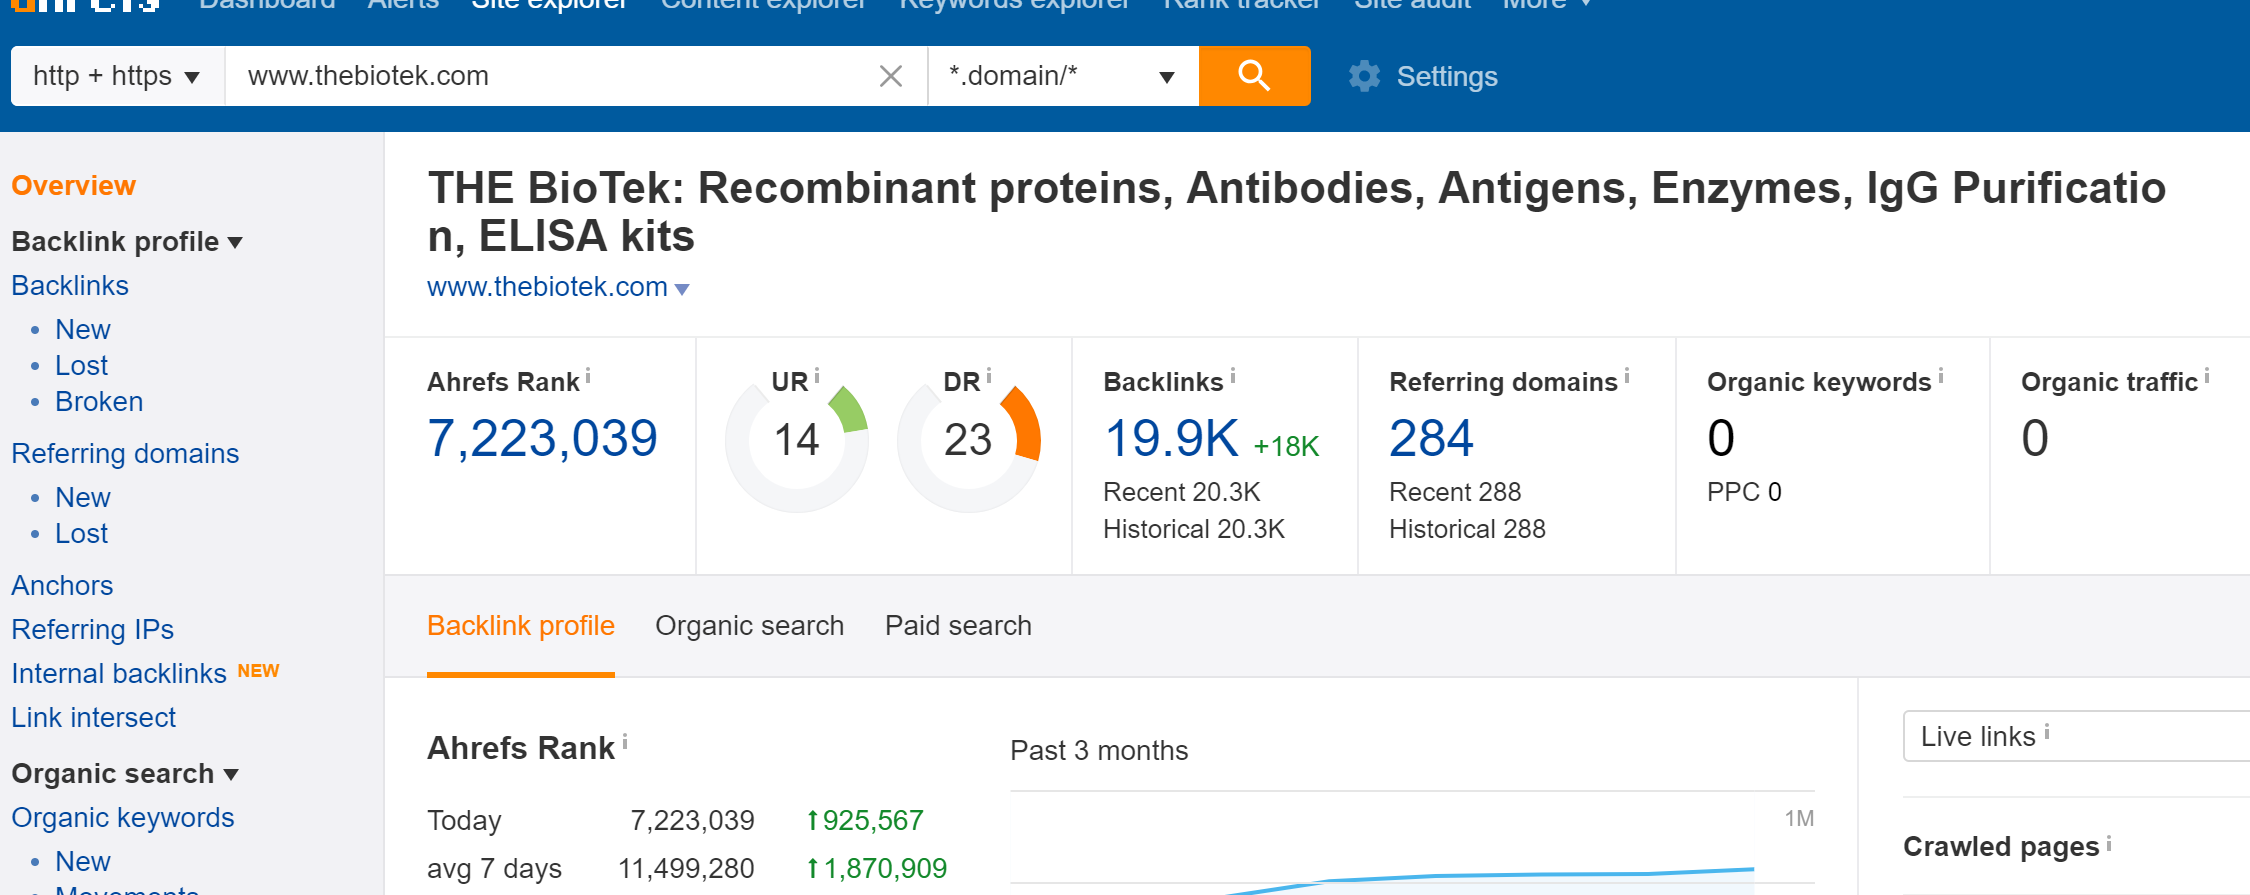Open Rank tracker in the top navigation
This screenshot has height=895, width=2250.
click(1242, 4)
